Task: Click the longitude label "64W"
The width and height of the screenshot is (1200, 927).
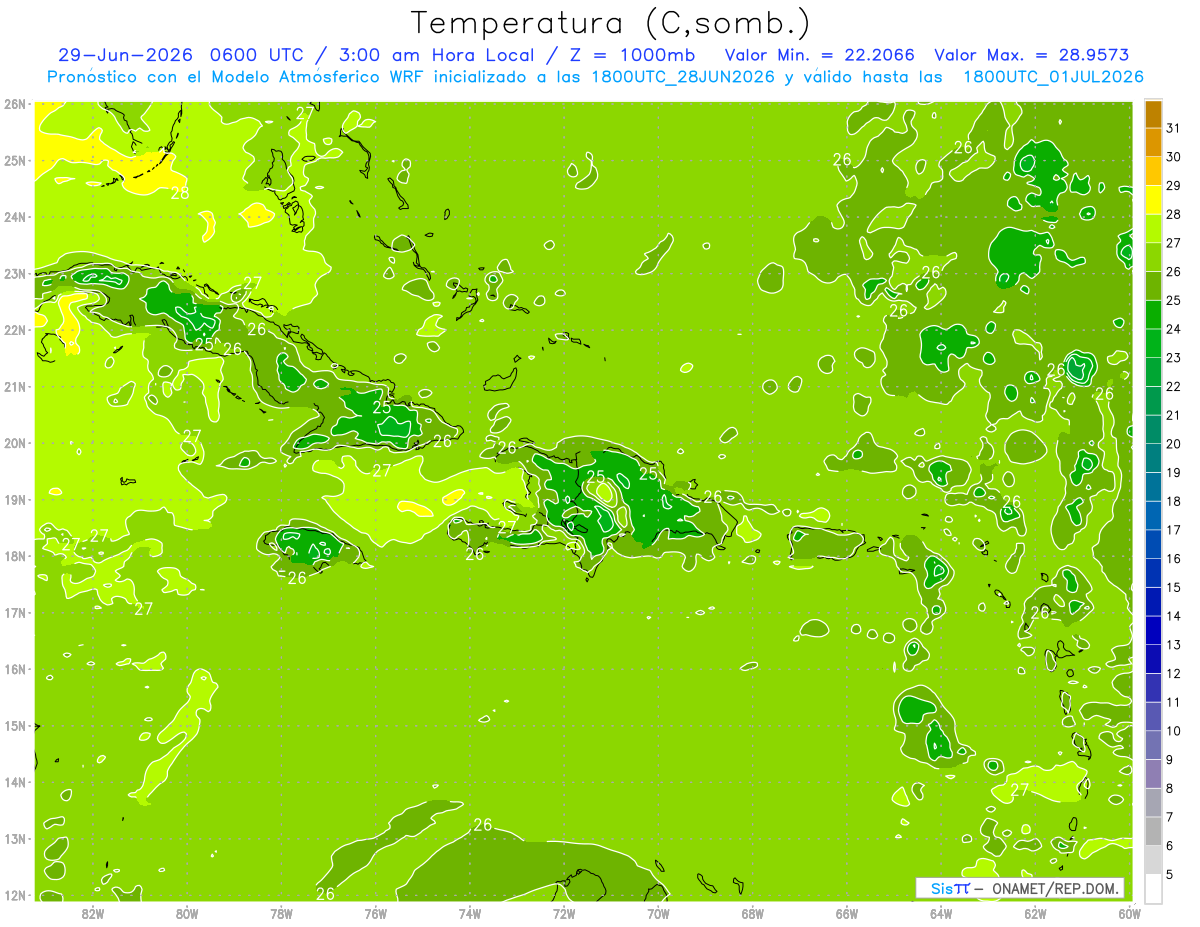Action: tap(941, 913)
